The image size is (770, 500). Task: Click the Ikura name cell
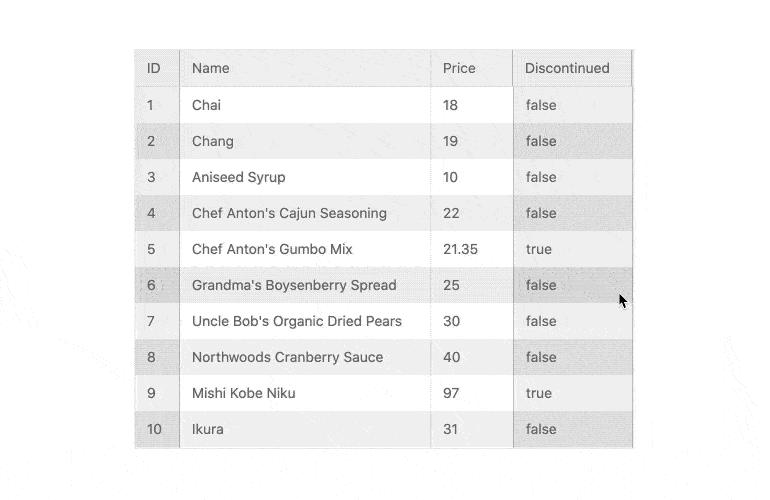tap(208, 429)
